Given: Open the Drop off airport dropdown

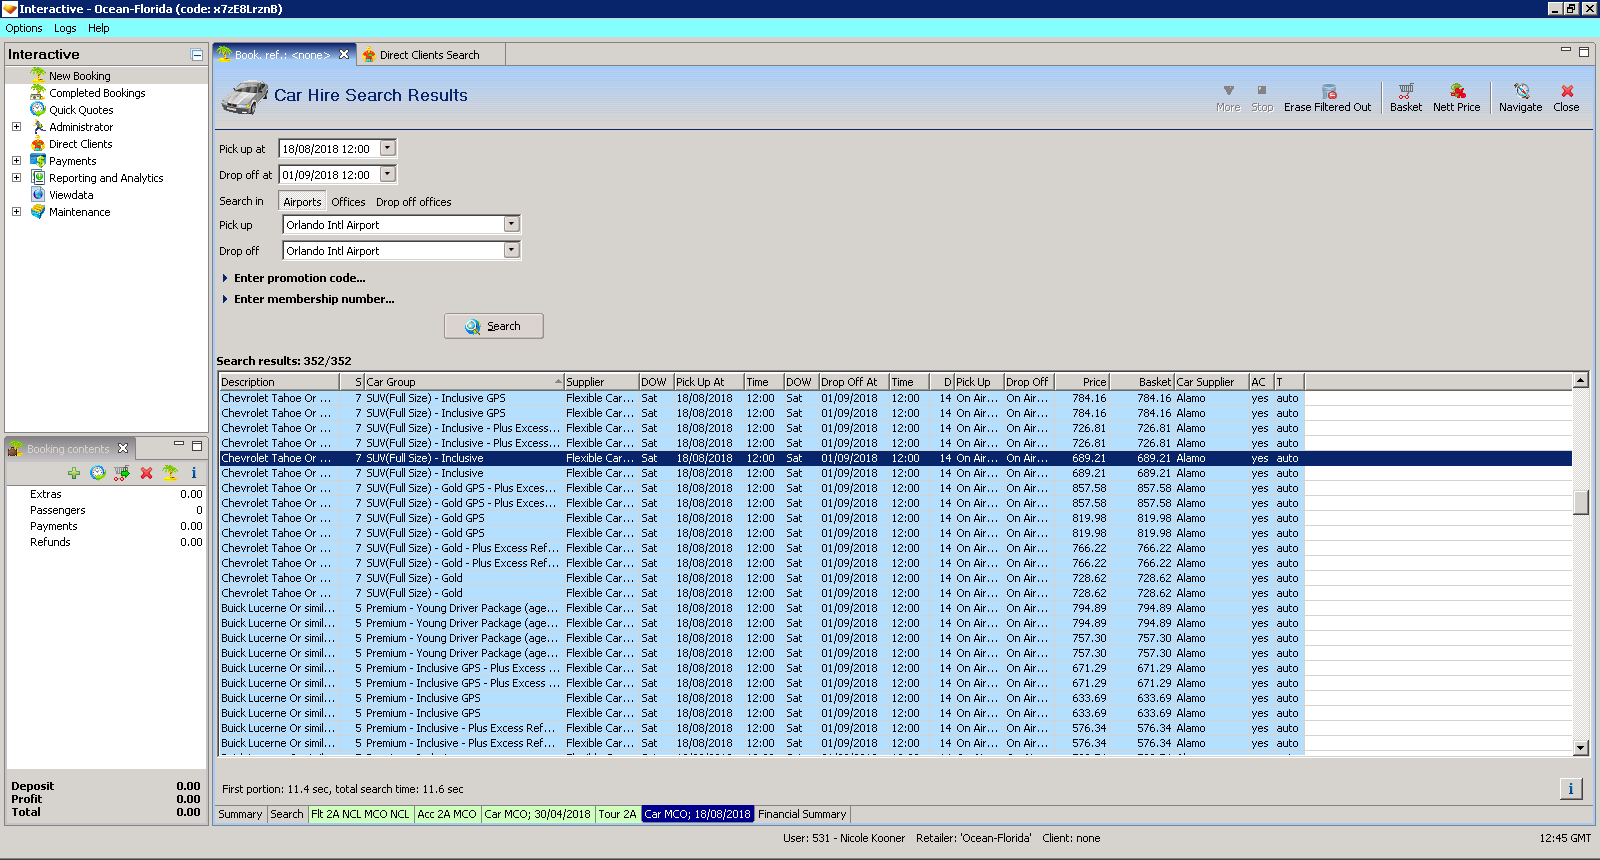Looking at the screenshot, I should pos(511,251).
